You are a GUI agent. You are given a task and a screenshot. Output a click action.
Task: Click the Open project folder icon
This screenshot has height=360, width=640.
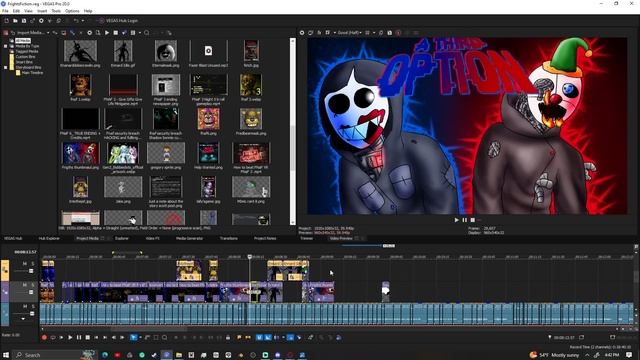pos(15,20)
